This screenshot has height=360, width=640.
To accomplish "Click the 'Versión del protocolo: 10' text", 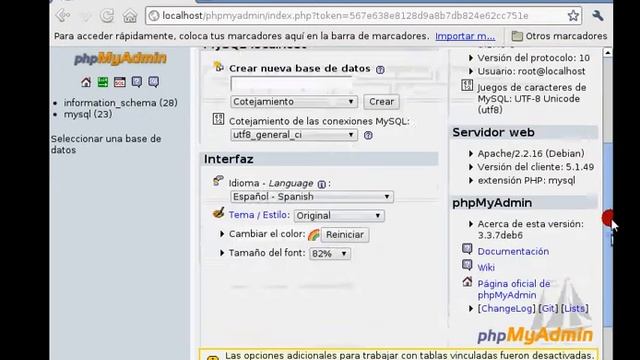I will [x=533, y=58].
